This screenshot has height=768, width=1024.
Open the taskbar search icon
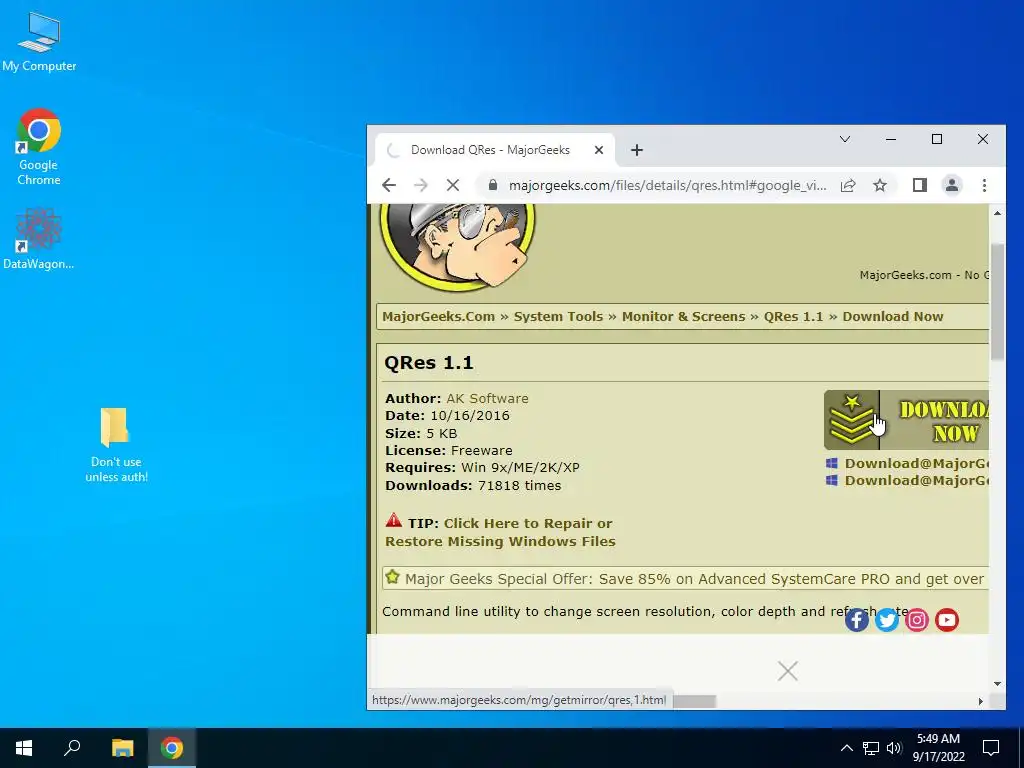pyautogui.click(x=72, y=748)
